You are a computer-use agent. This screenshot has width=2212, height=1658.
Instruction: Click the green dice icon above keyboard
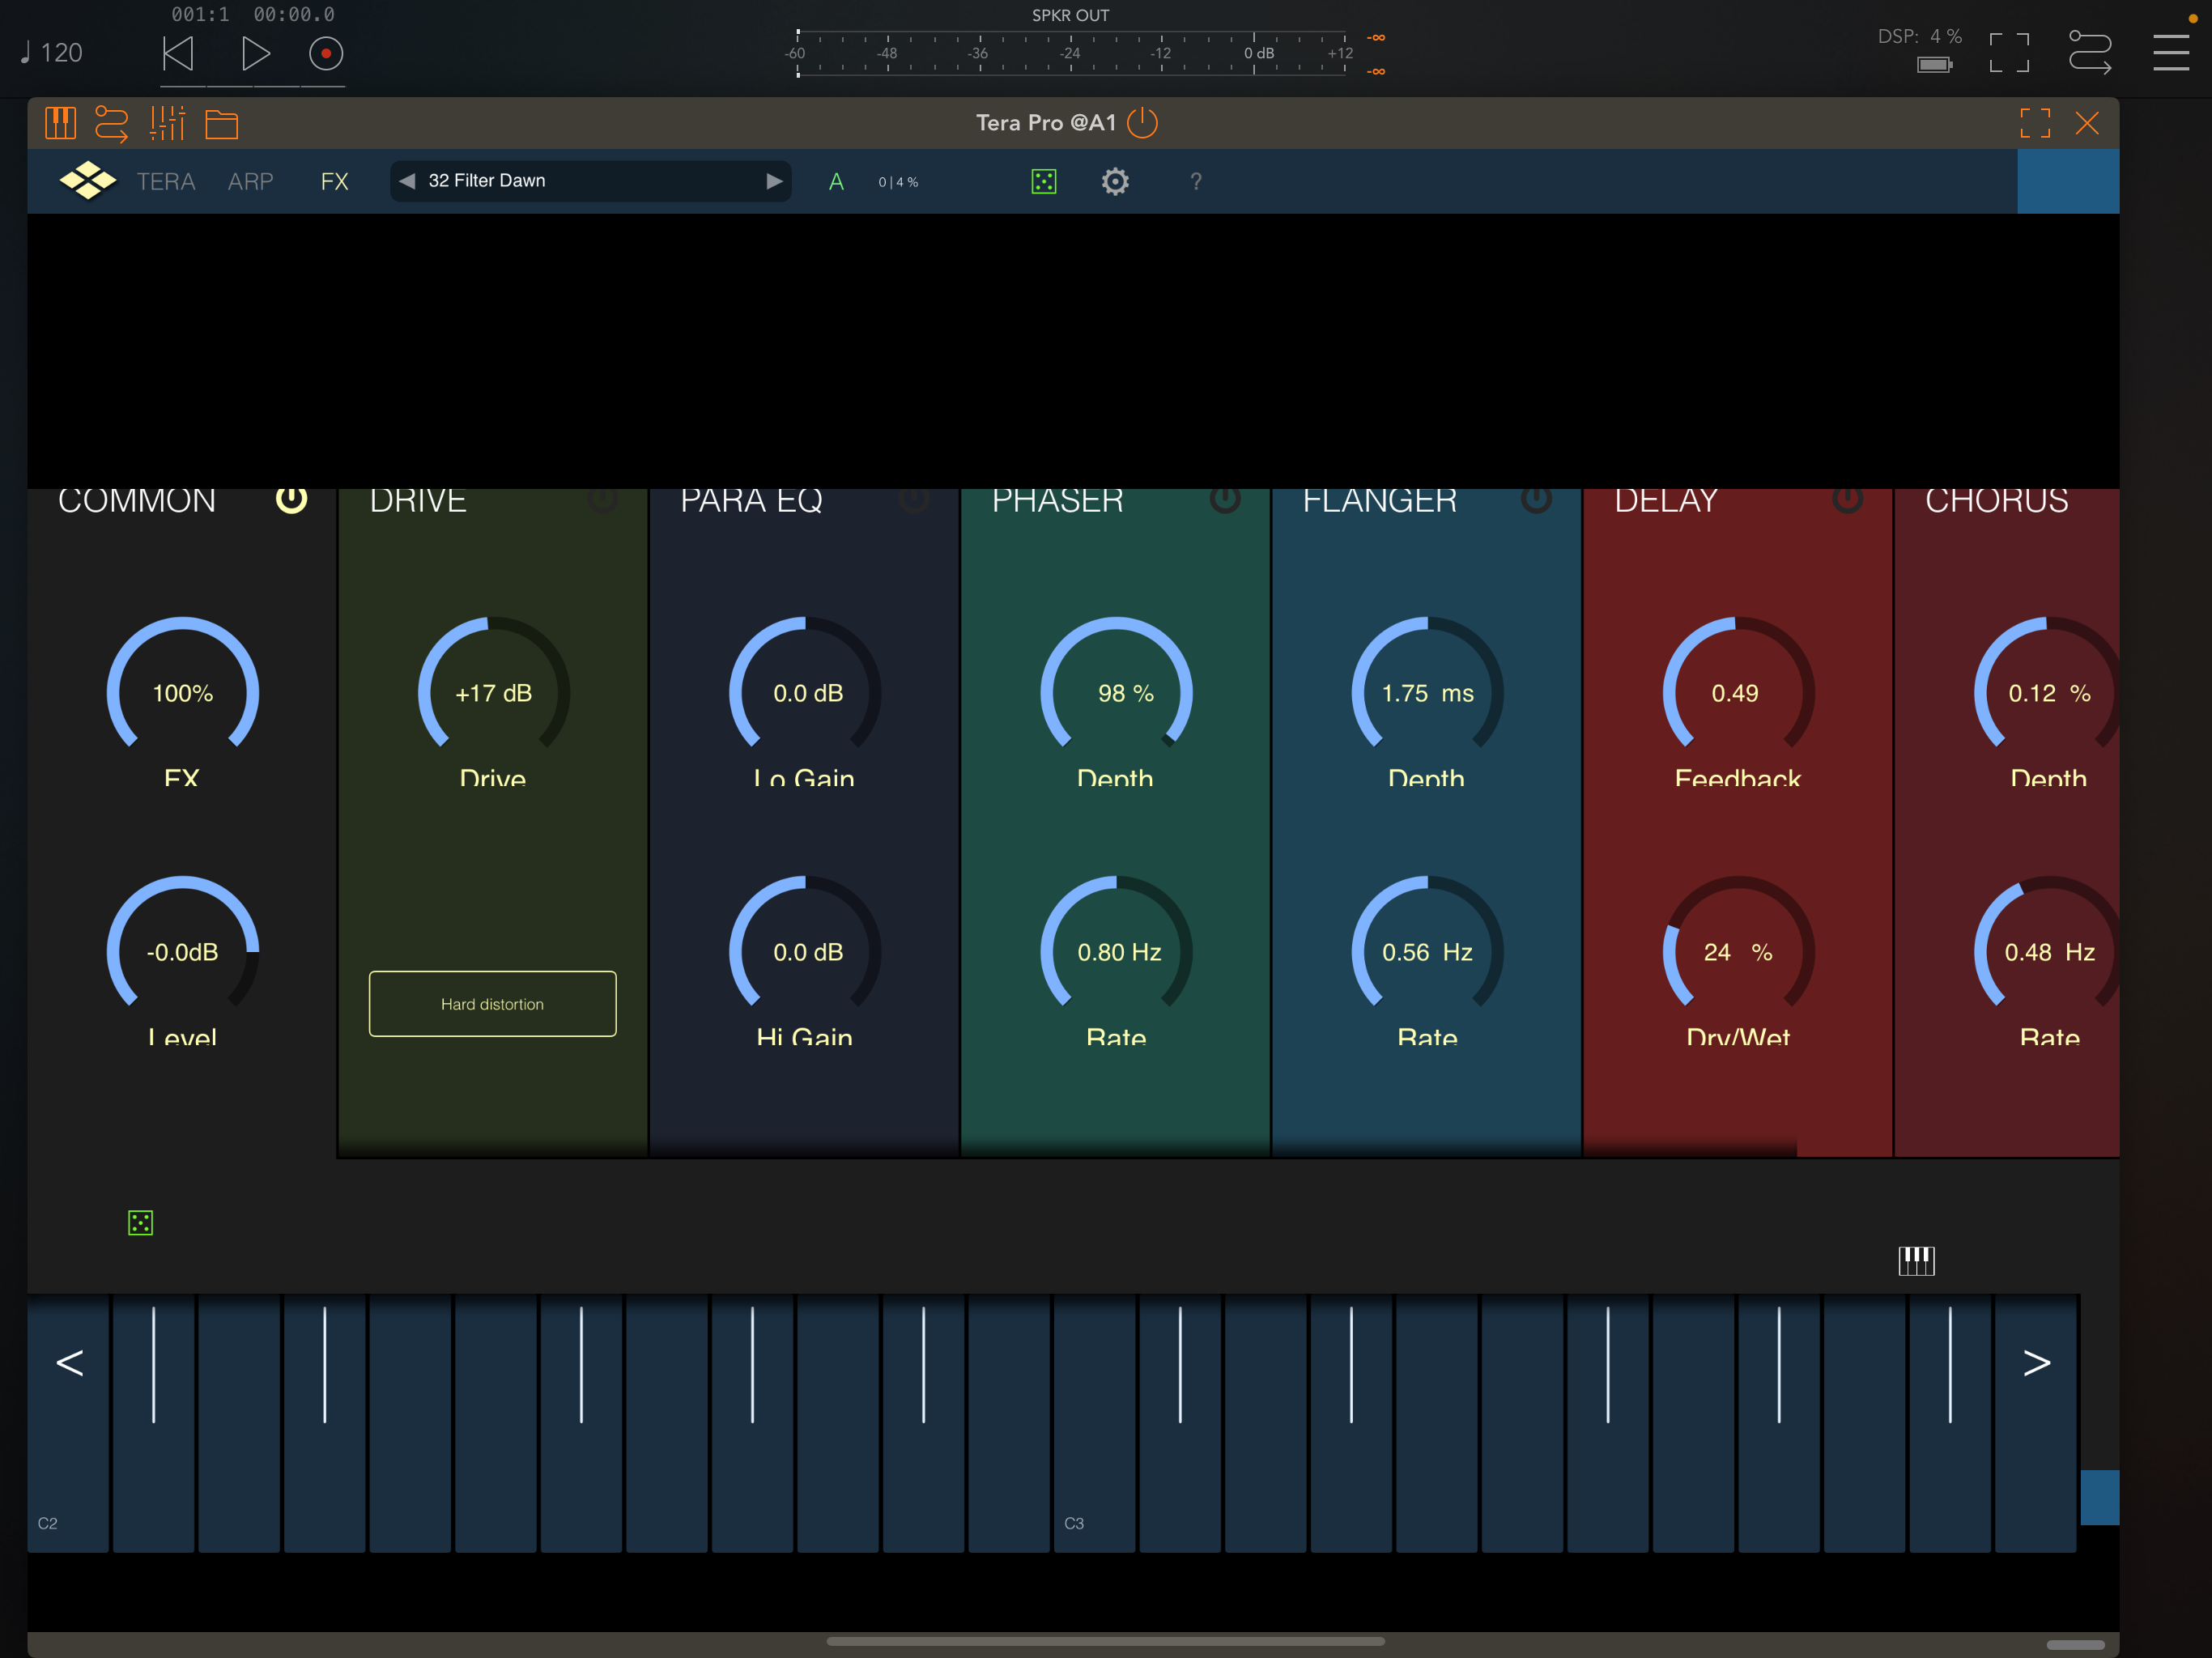coord(140,1222)
